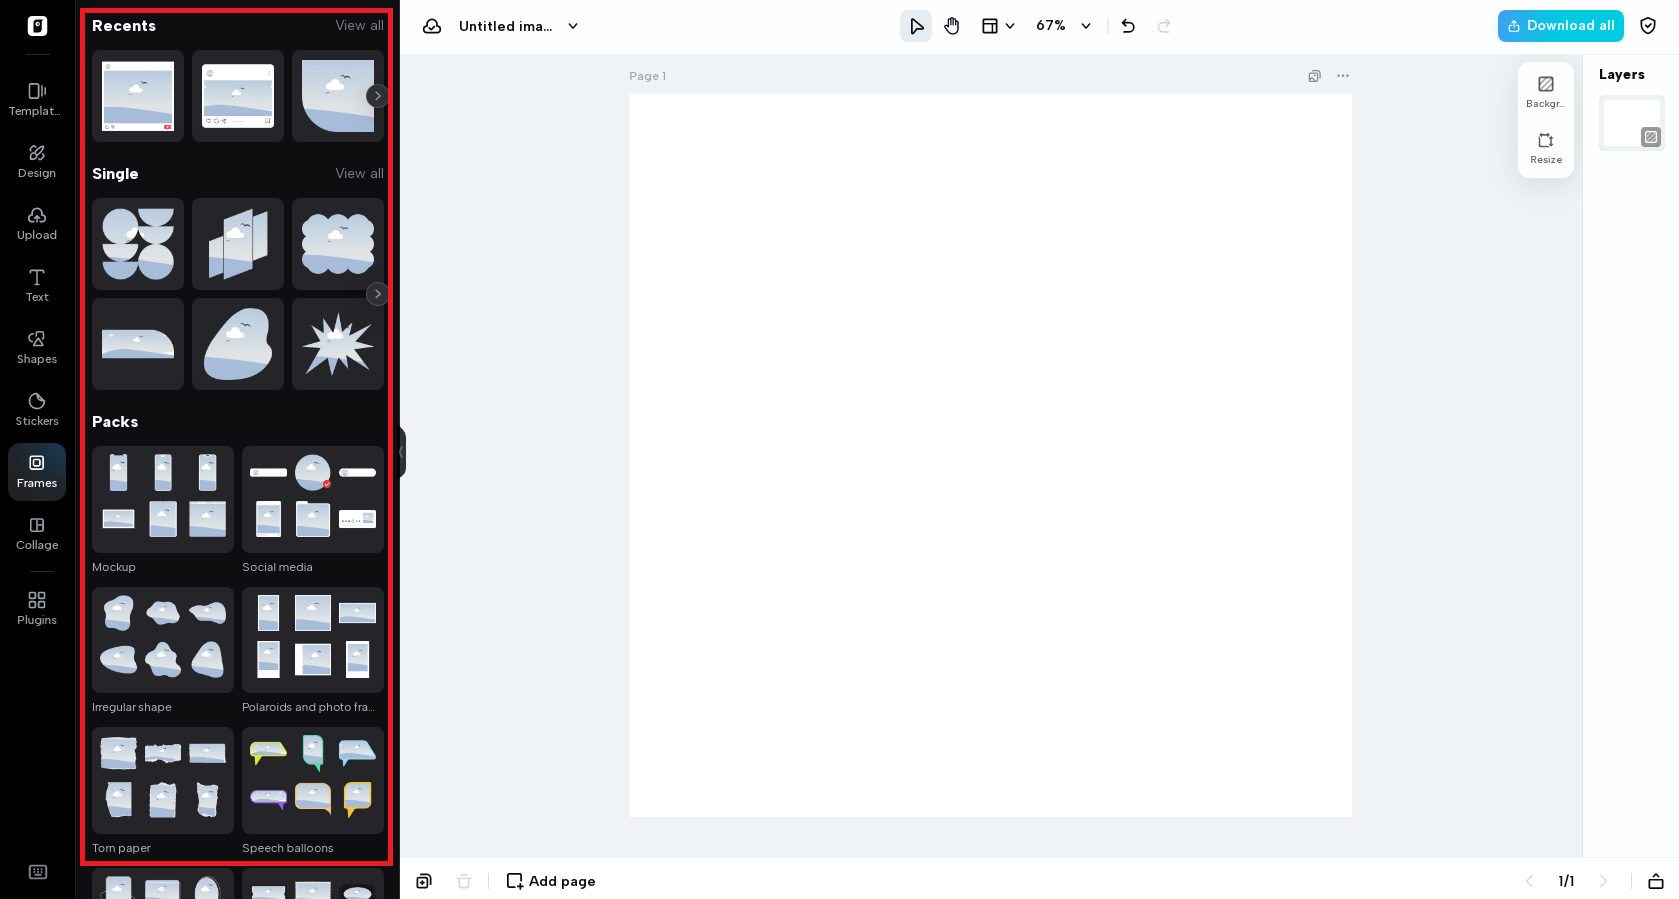Go to the previous page arrow
1679x899 pixels.
coord(1529,881)
